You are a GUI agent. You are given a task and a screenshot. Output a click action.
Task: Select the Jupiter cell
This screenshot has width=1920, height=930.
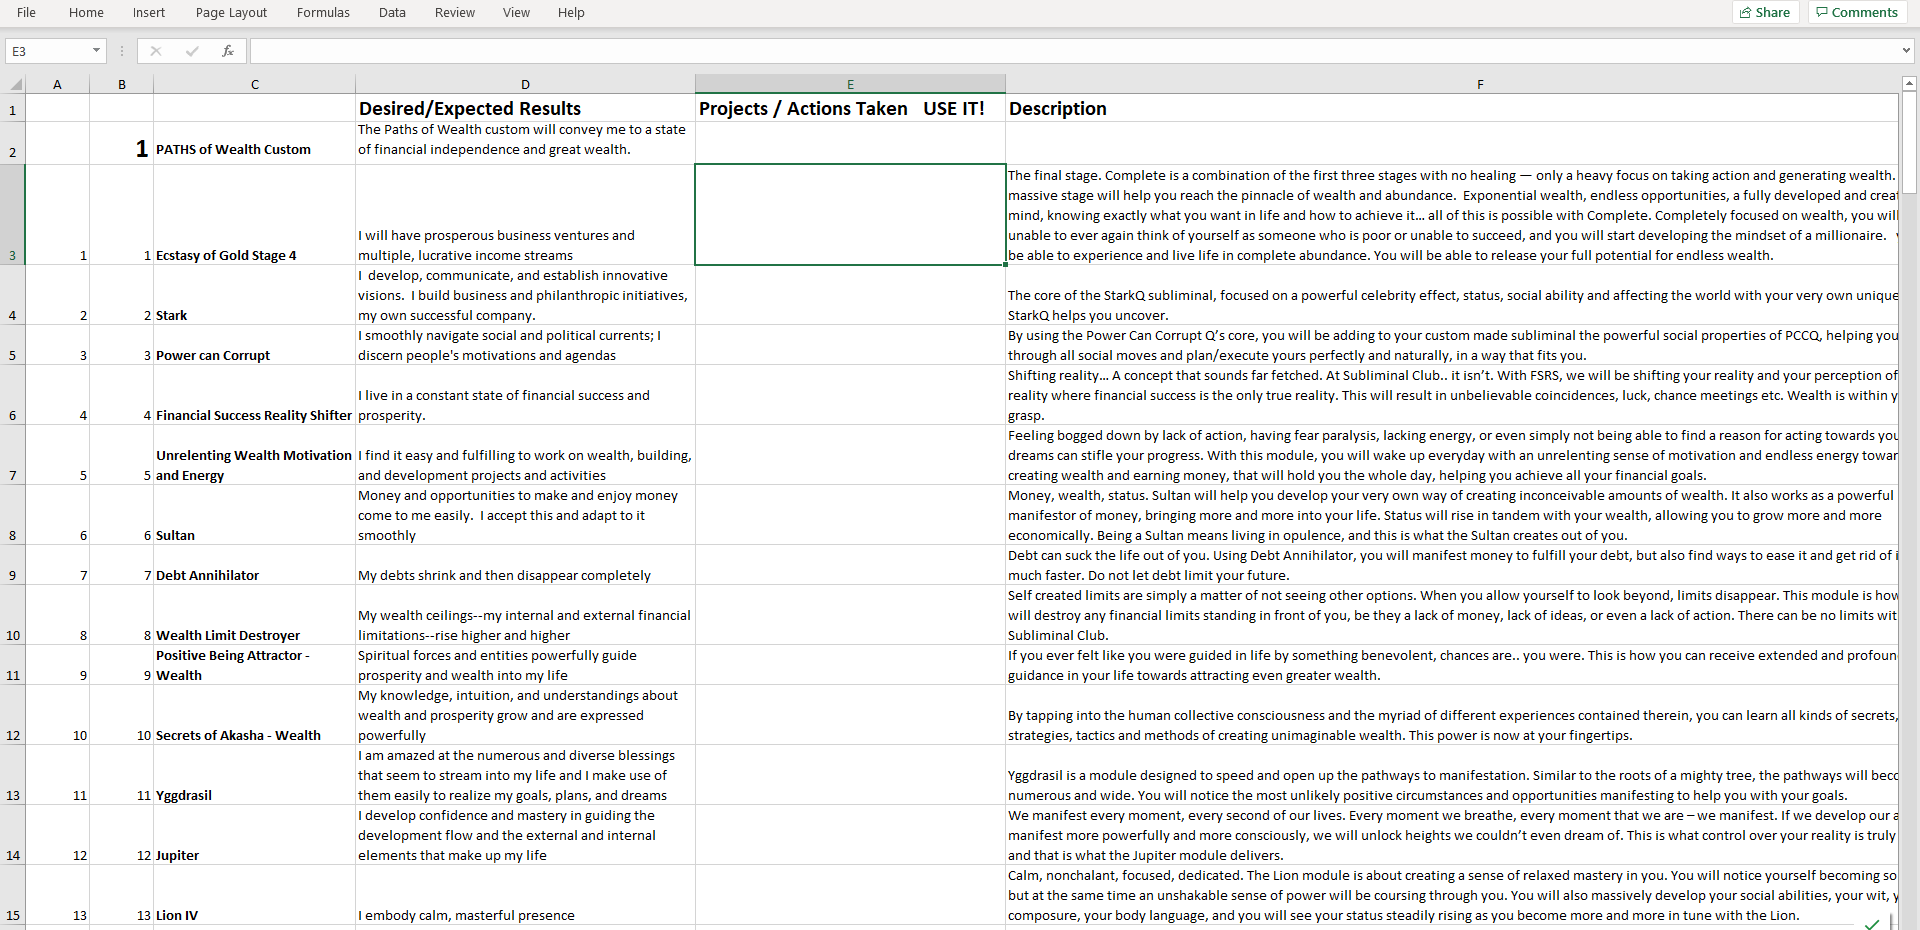coord(254,835)
